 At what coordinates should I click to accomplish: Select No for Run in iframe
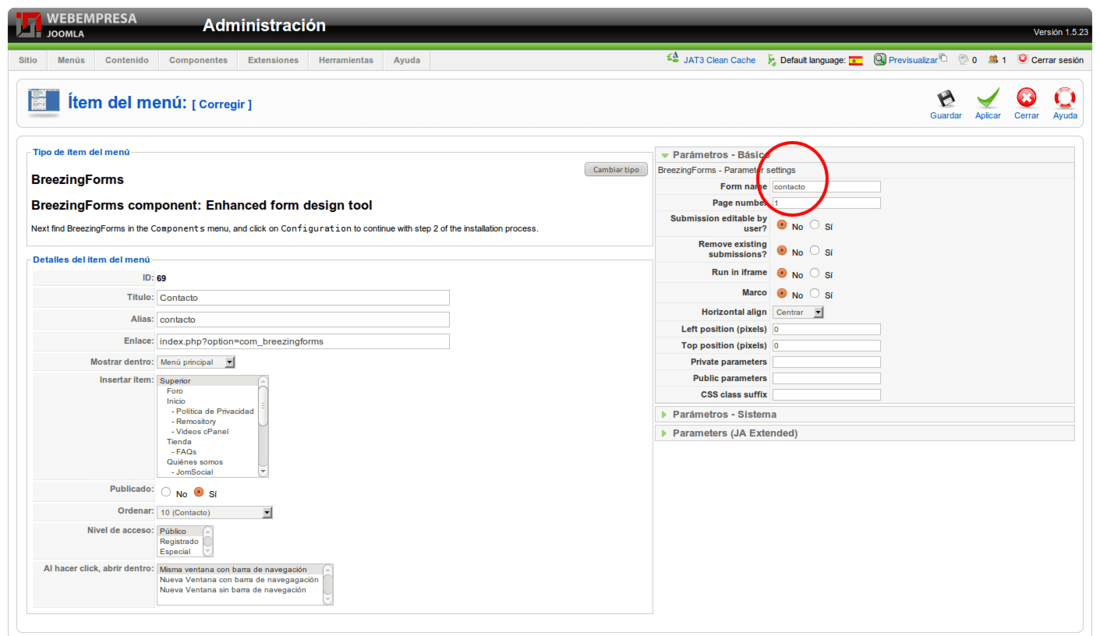point(782,273)
